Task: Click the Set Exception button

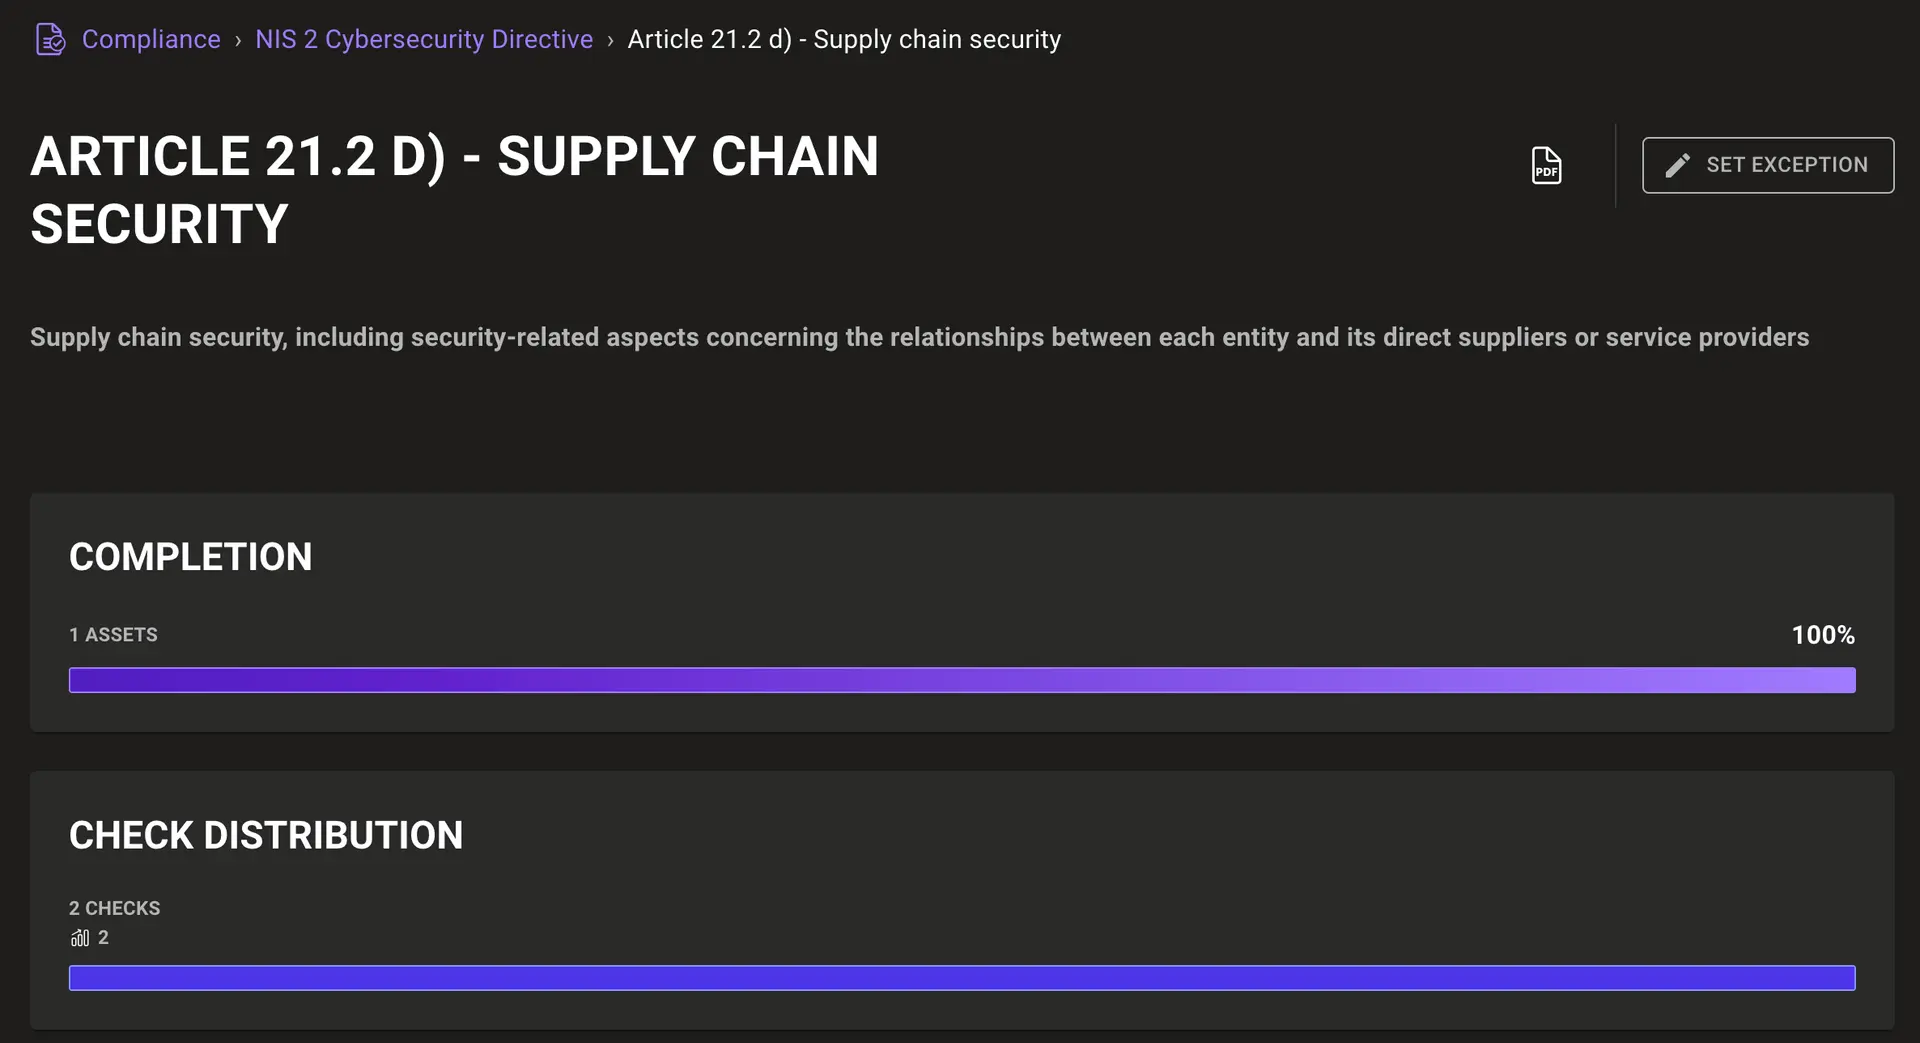Action: coord(1768,165)
